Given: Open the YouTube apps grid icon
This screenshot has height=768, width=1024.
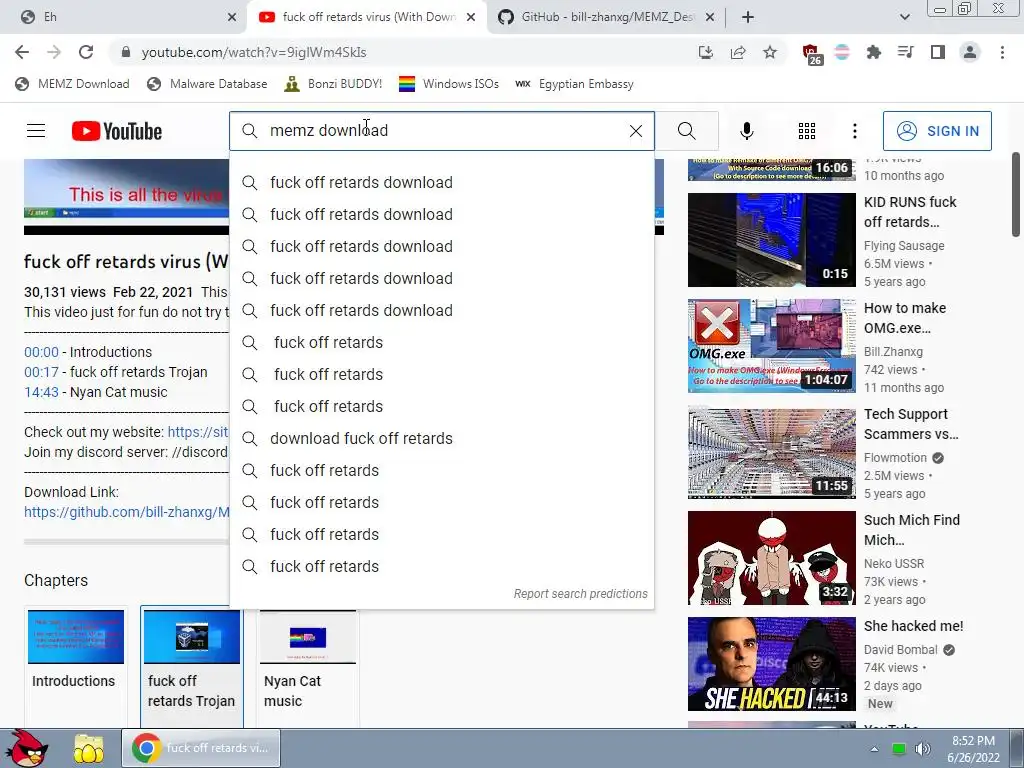Looking at the screenshot, I should (807, 131).
